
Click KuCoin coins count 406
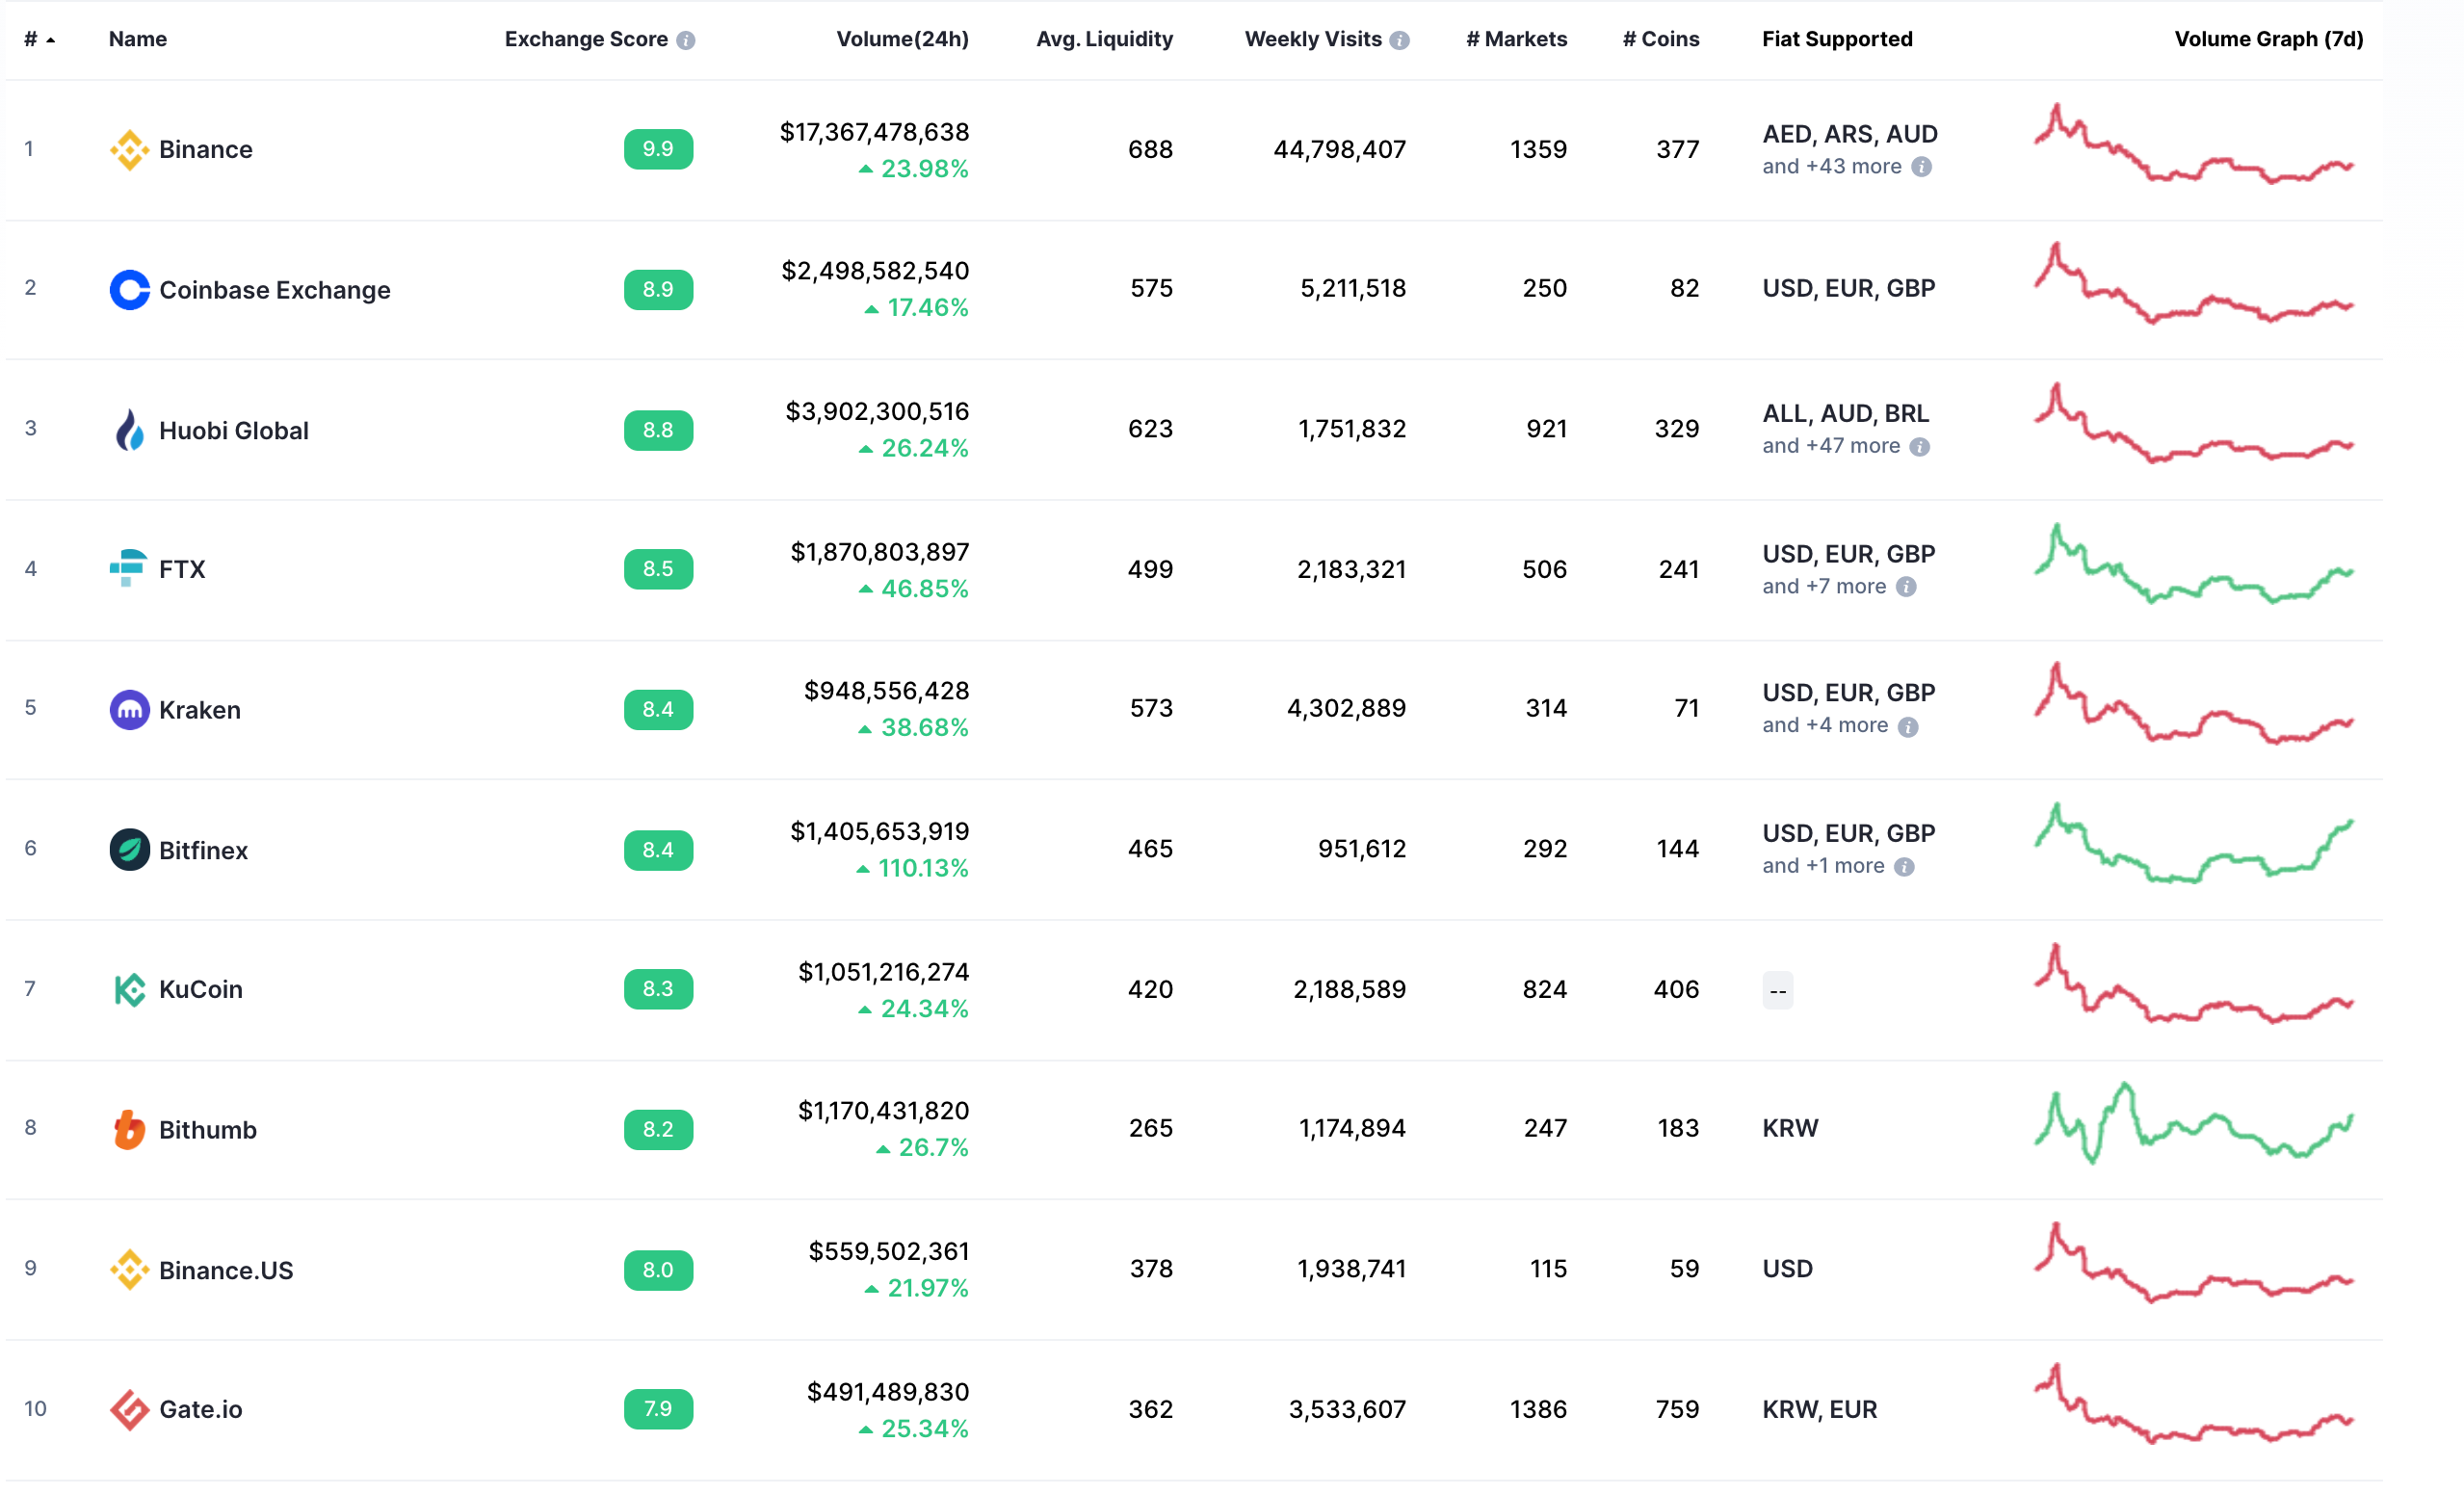pos(1676,990)
